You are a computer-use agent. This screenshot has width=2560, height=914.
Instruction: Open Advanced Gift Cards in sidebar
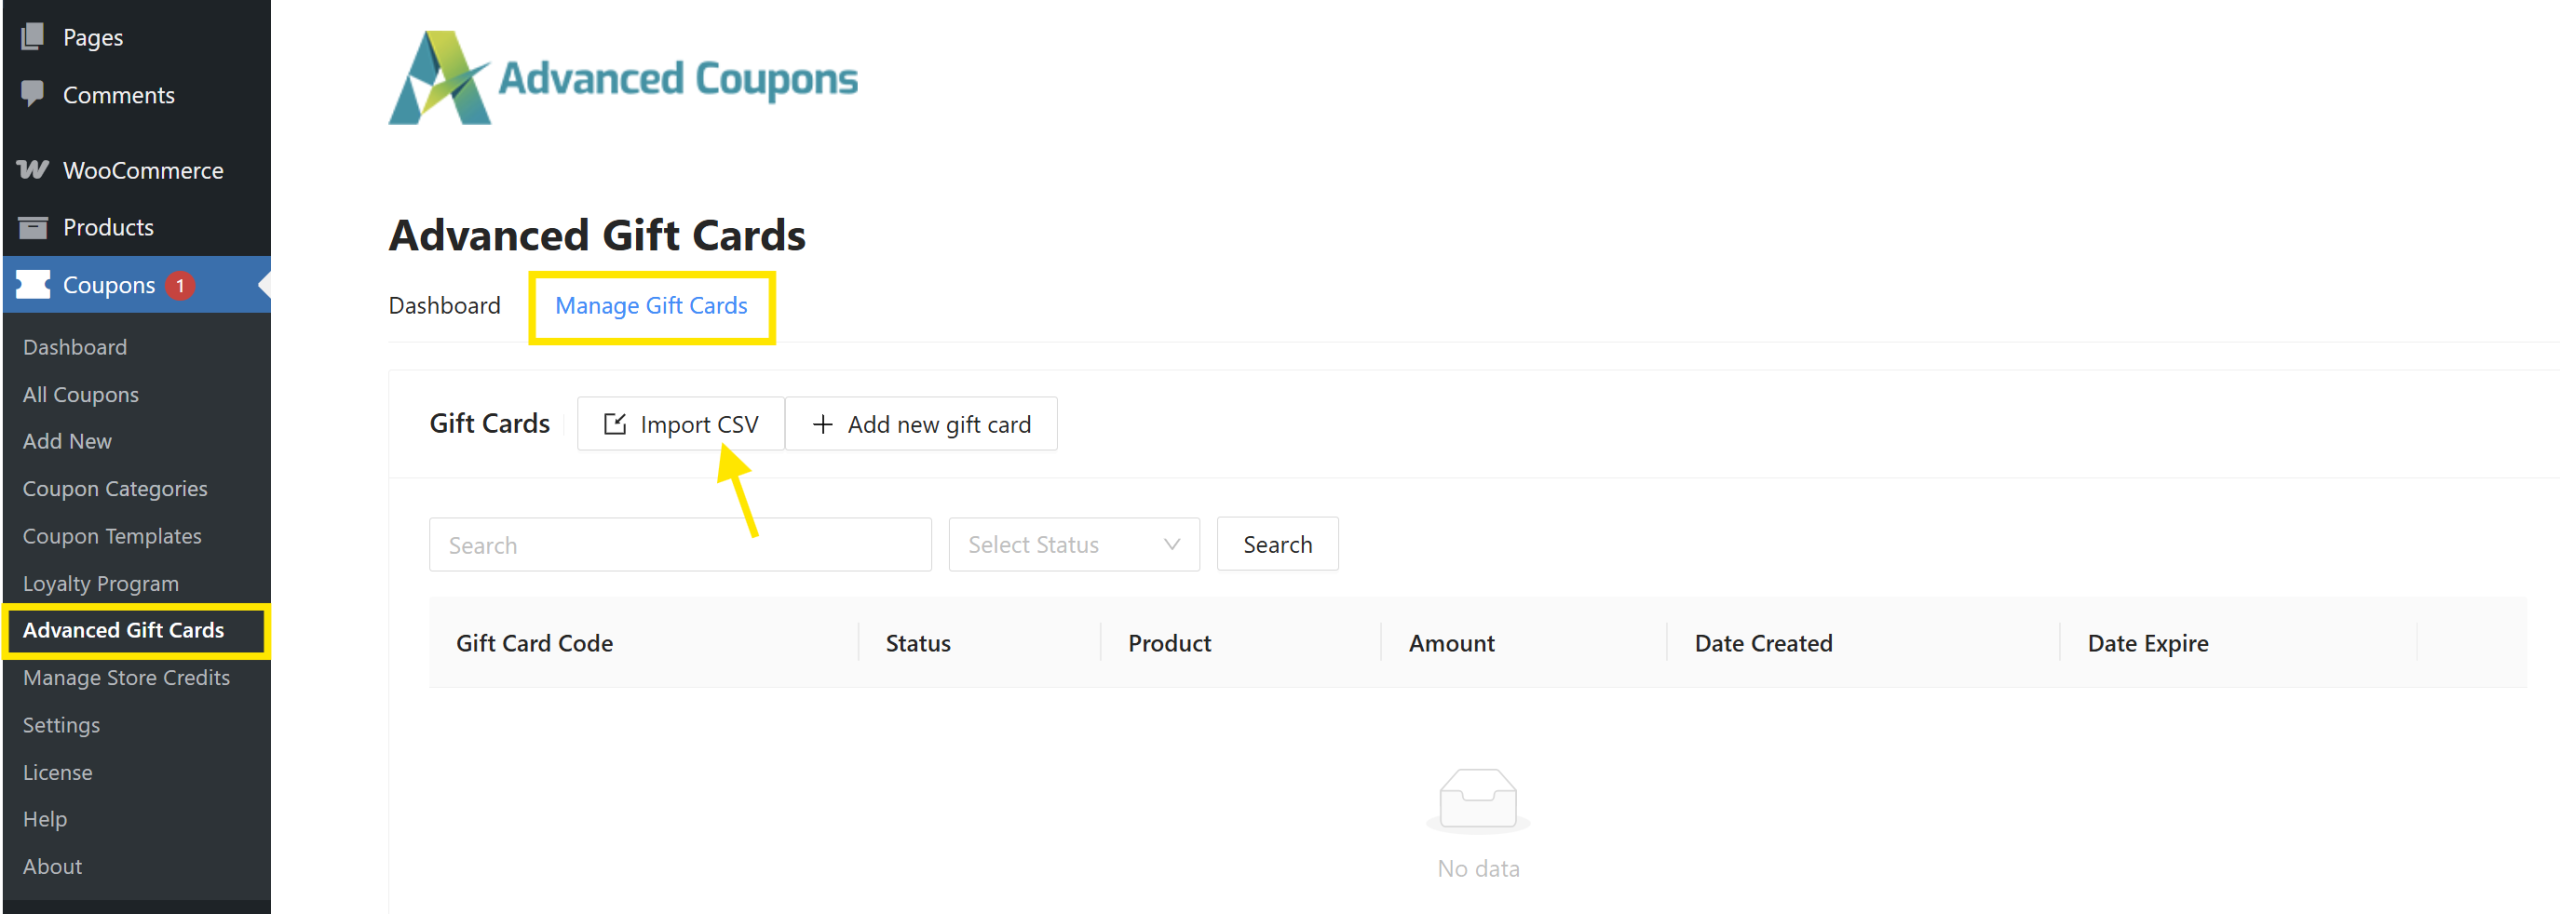tap(123, 630)
